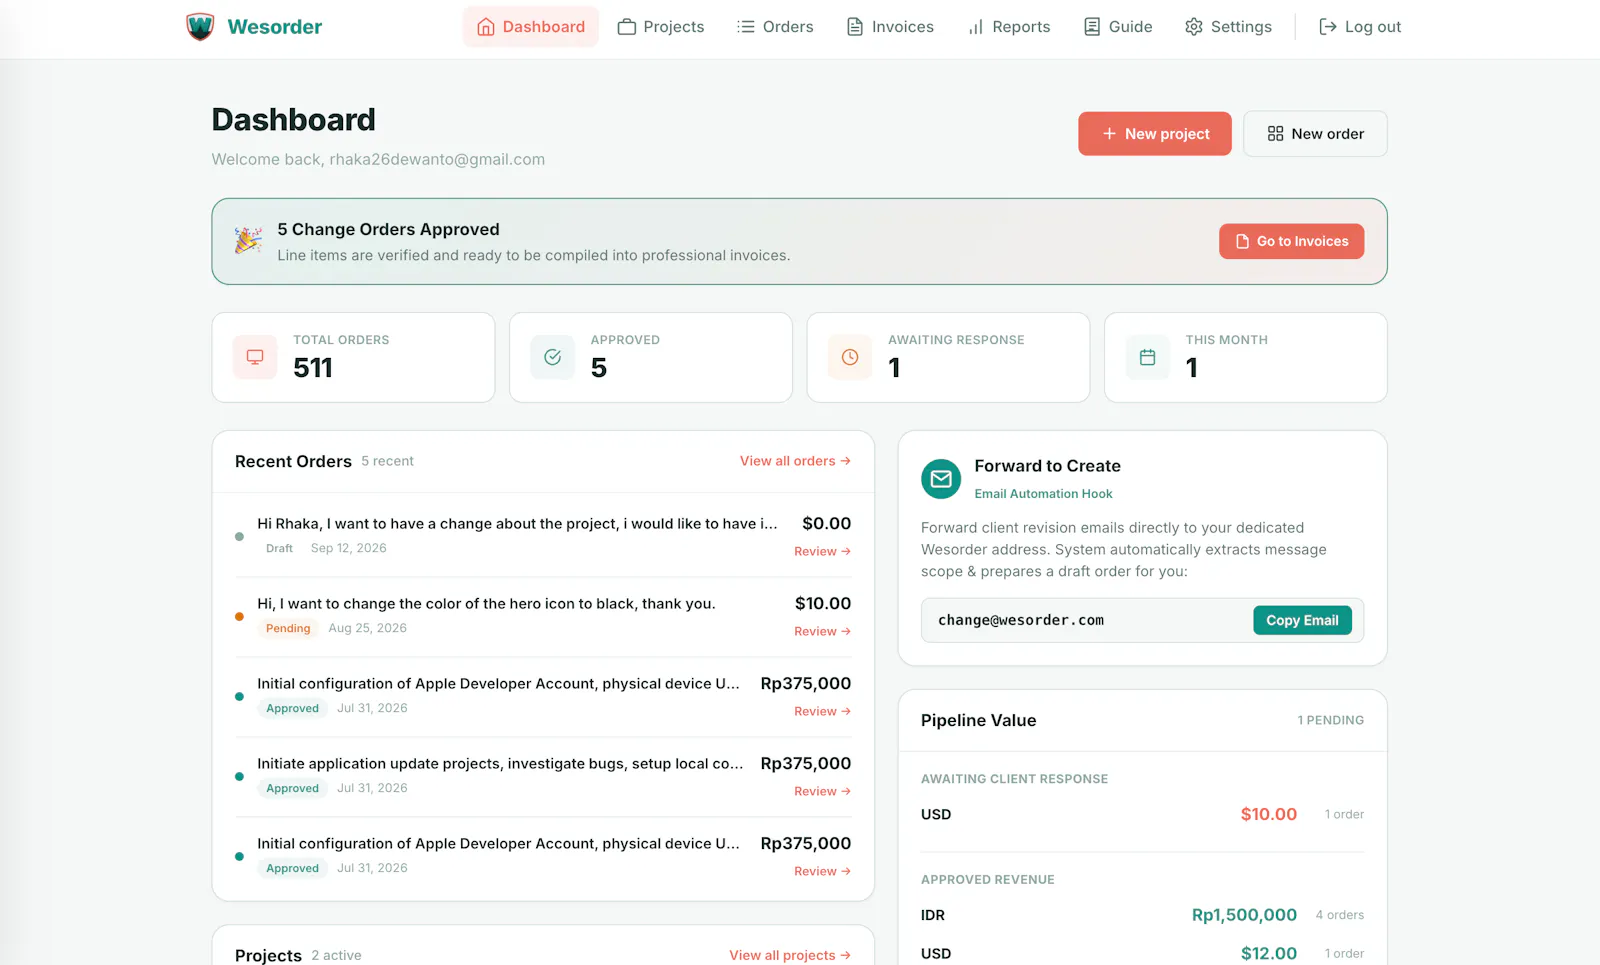The width and height of the screenshot is (1600, 965).
Task: Click the Sep 12, 2026 order date
Action: (348, 548)
